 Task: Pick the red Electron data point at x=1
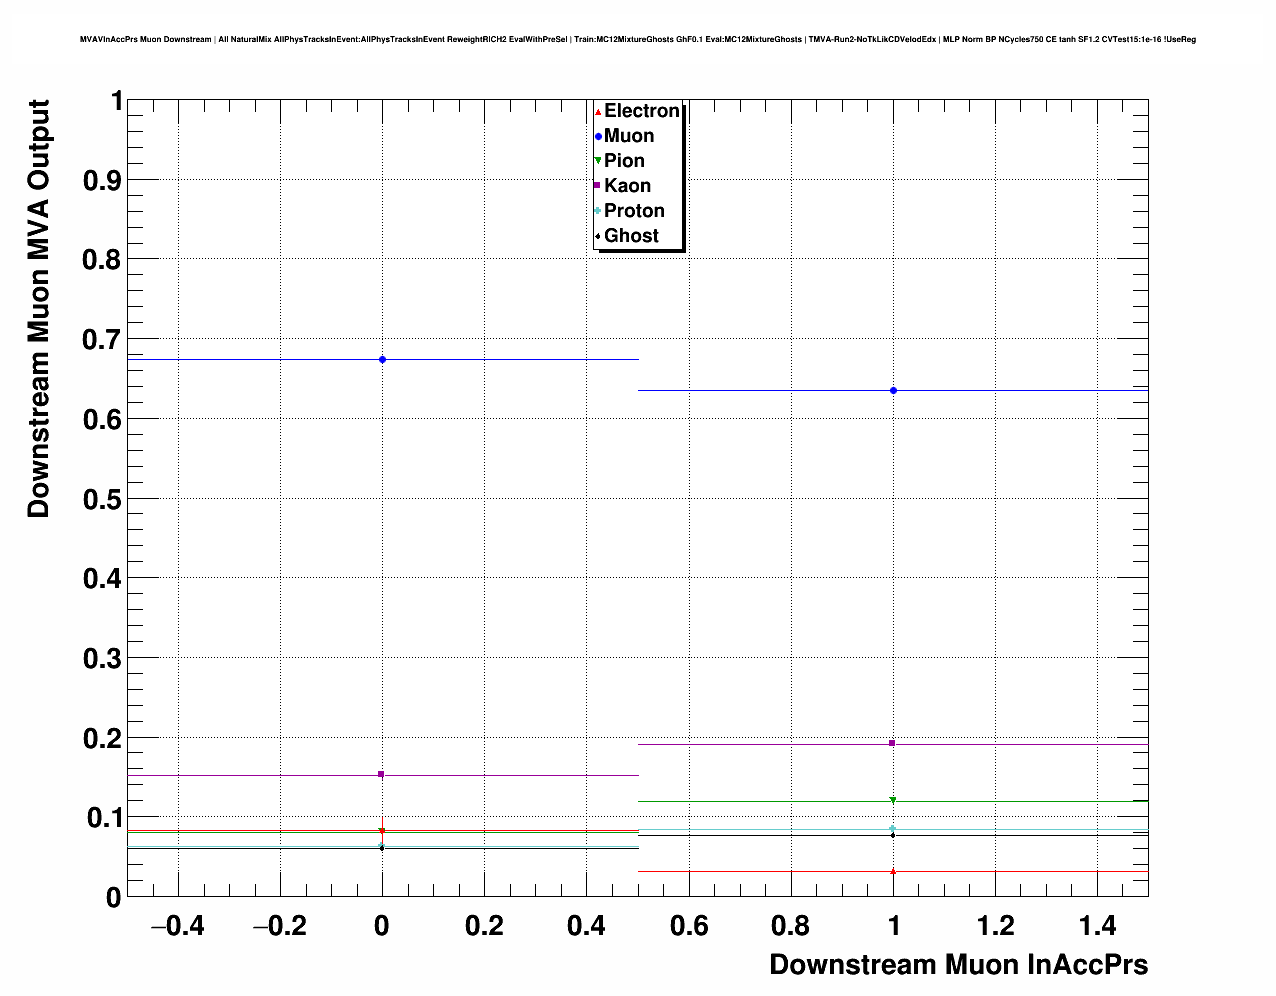pyautogui.click(x=893, y=871)
